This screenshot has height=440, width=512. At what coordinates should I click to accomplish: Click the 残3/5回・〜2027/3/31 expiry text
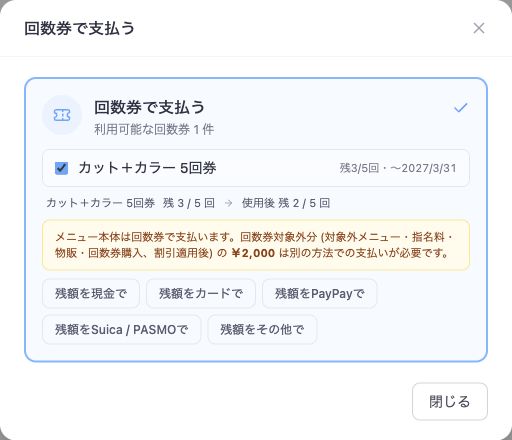[398, 168]
